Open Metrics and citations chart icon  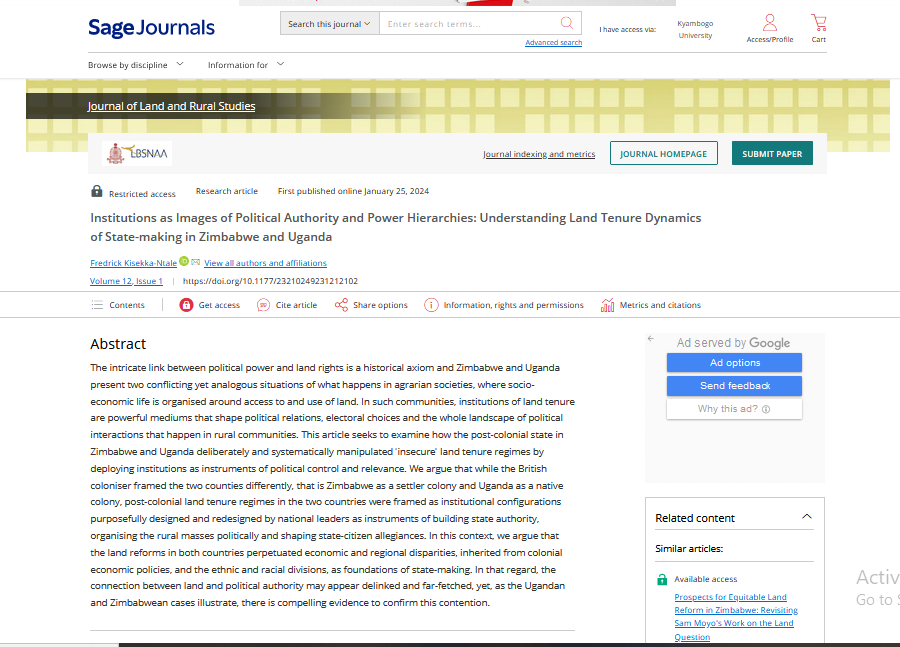point(607,305)
